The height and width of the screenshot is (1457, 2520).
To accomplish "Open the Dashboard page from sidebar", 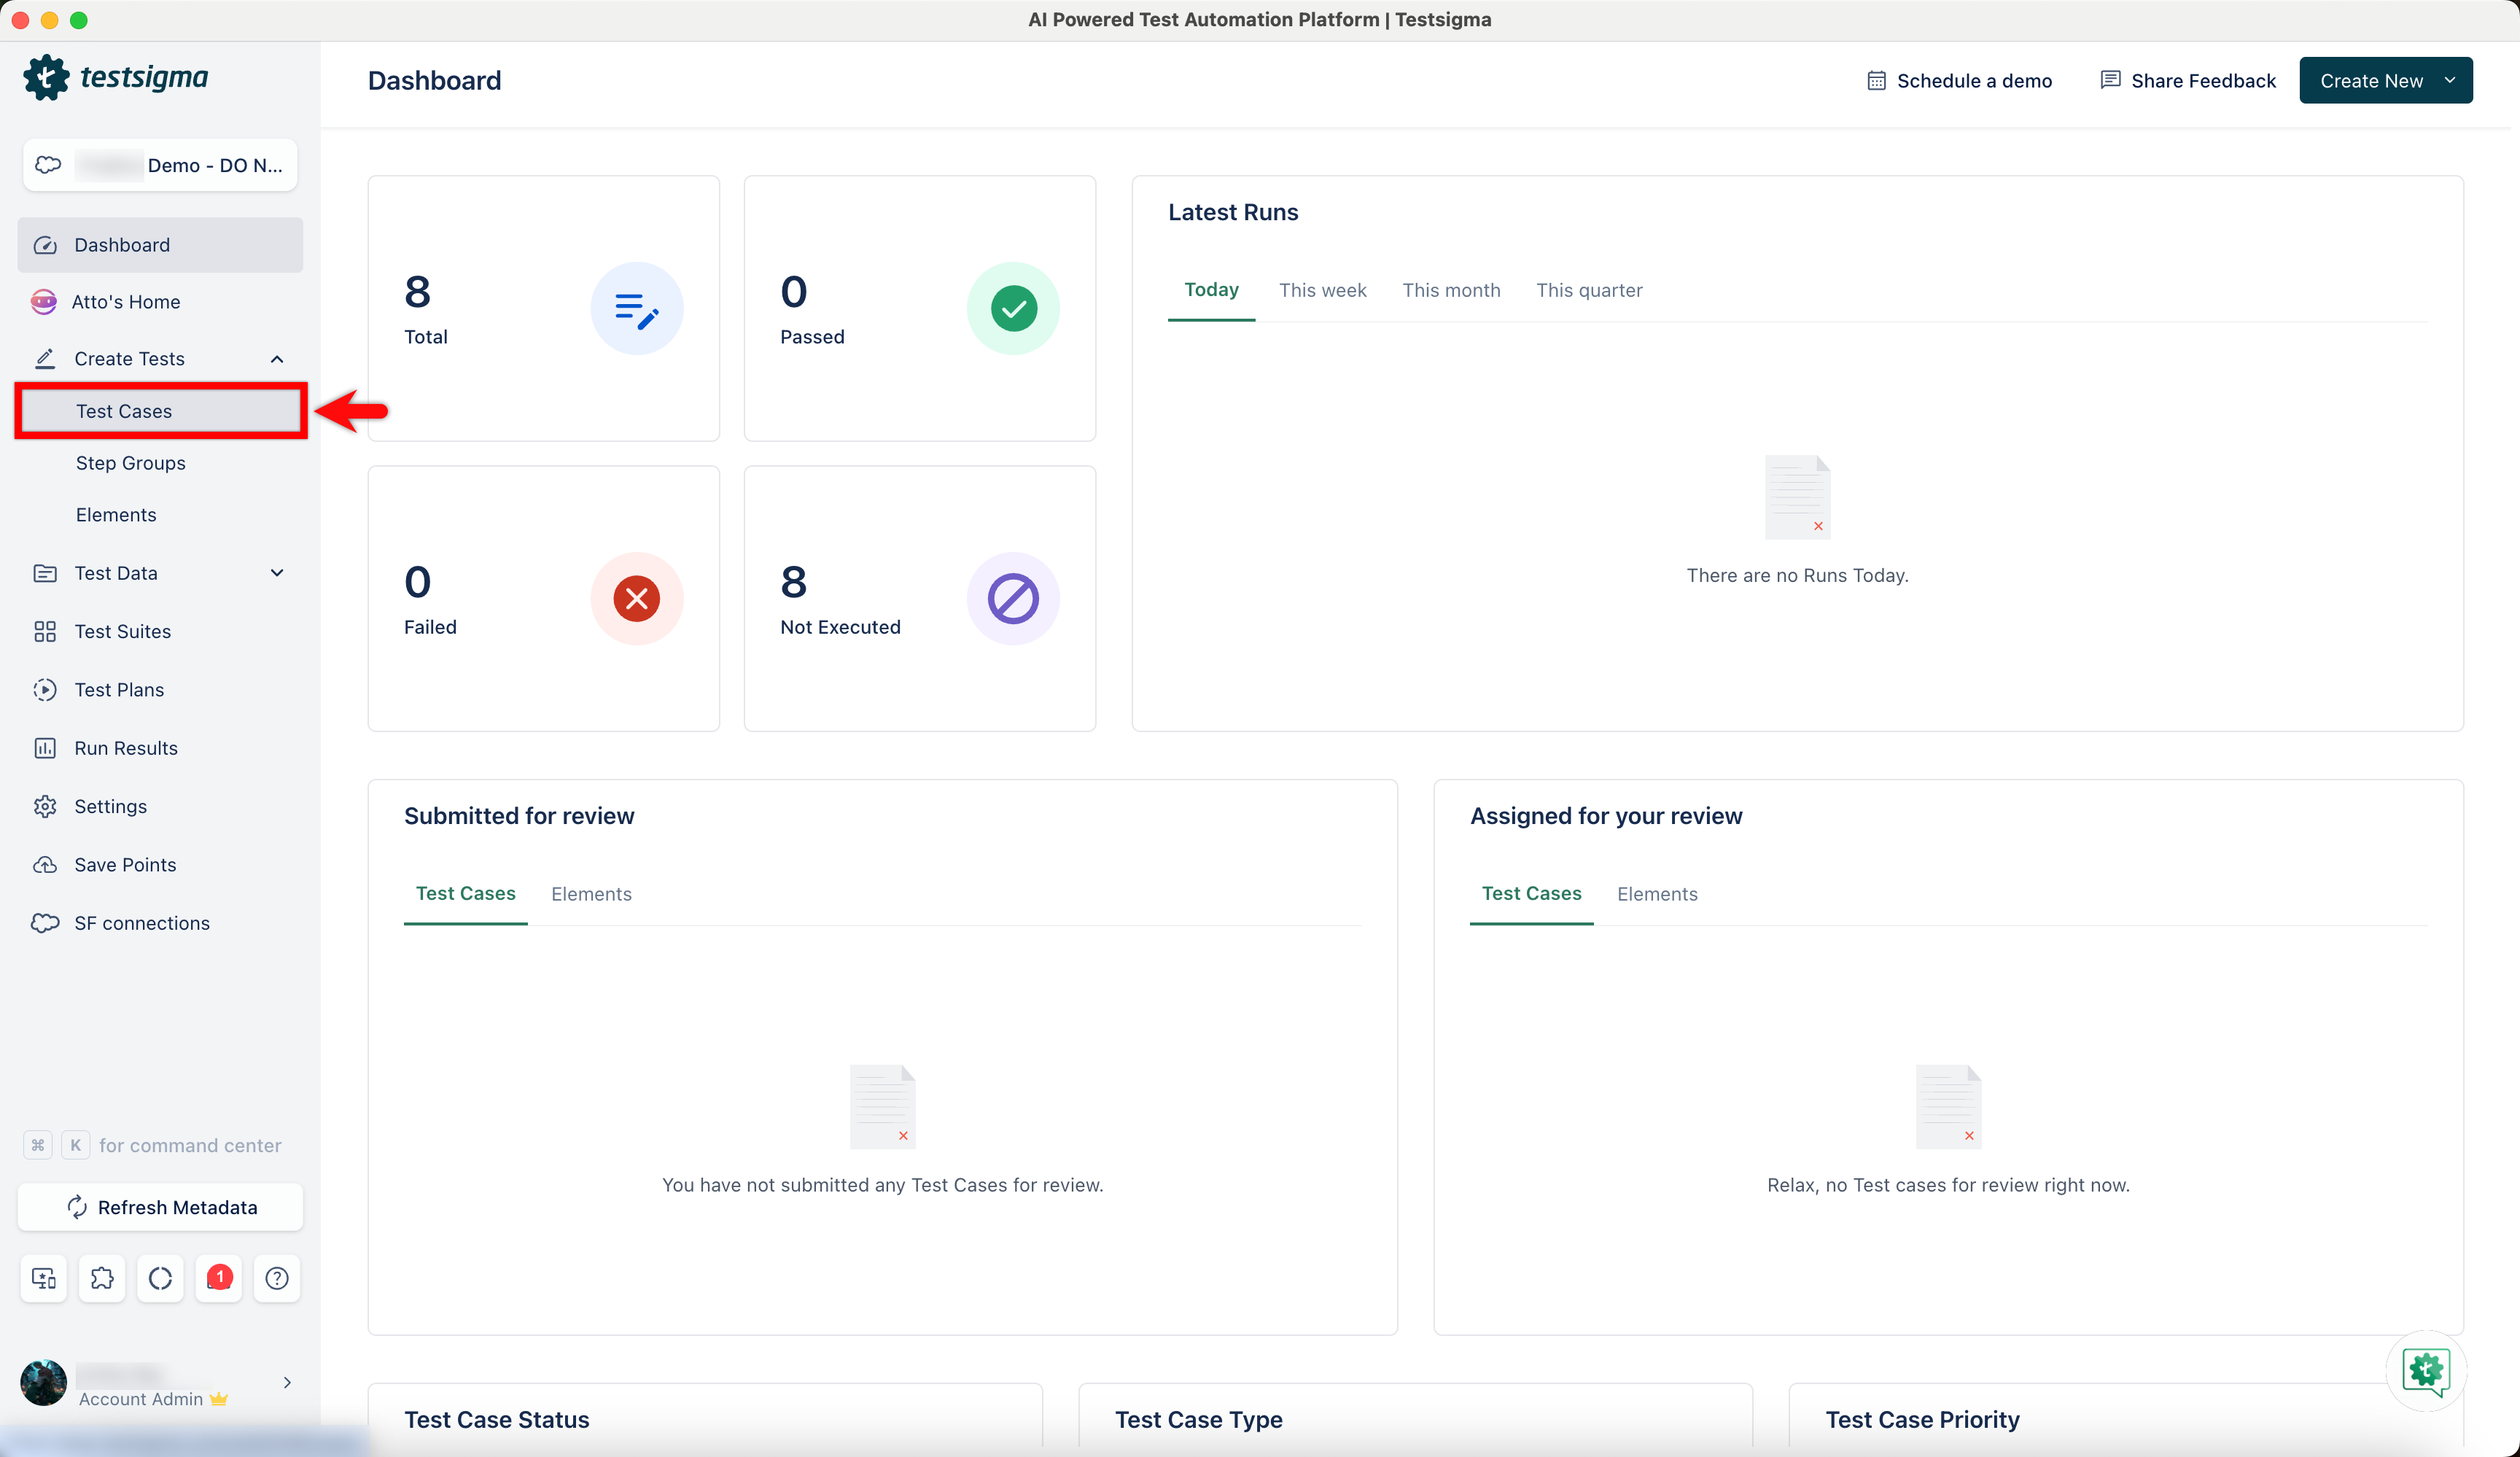I will [x=160, y=245].
